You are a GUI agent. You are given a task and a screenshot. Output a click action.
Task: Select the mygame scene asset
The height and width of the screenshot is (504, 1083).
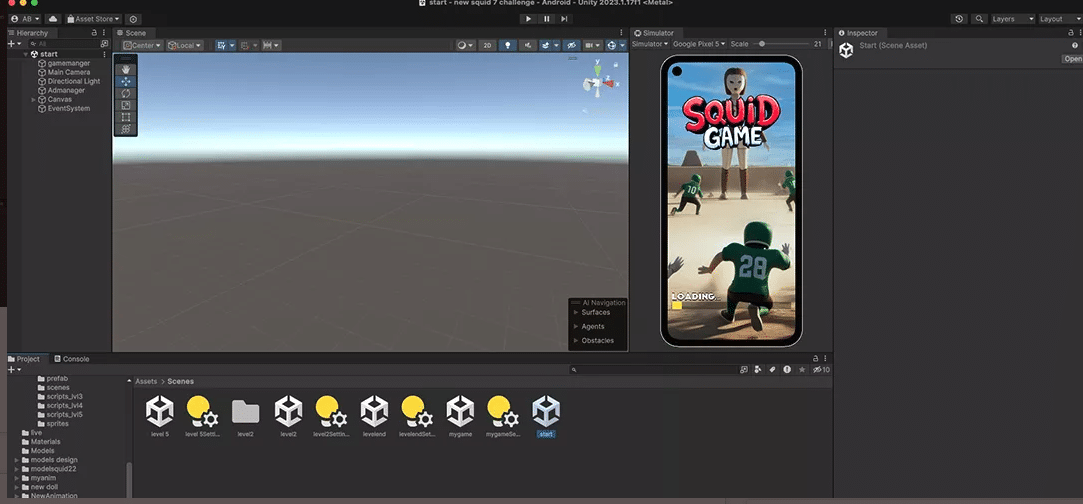point(460,417)
